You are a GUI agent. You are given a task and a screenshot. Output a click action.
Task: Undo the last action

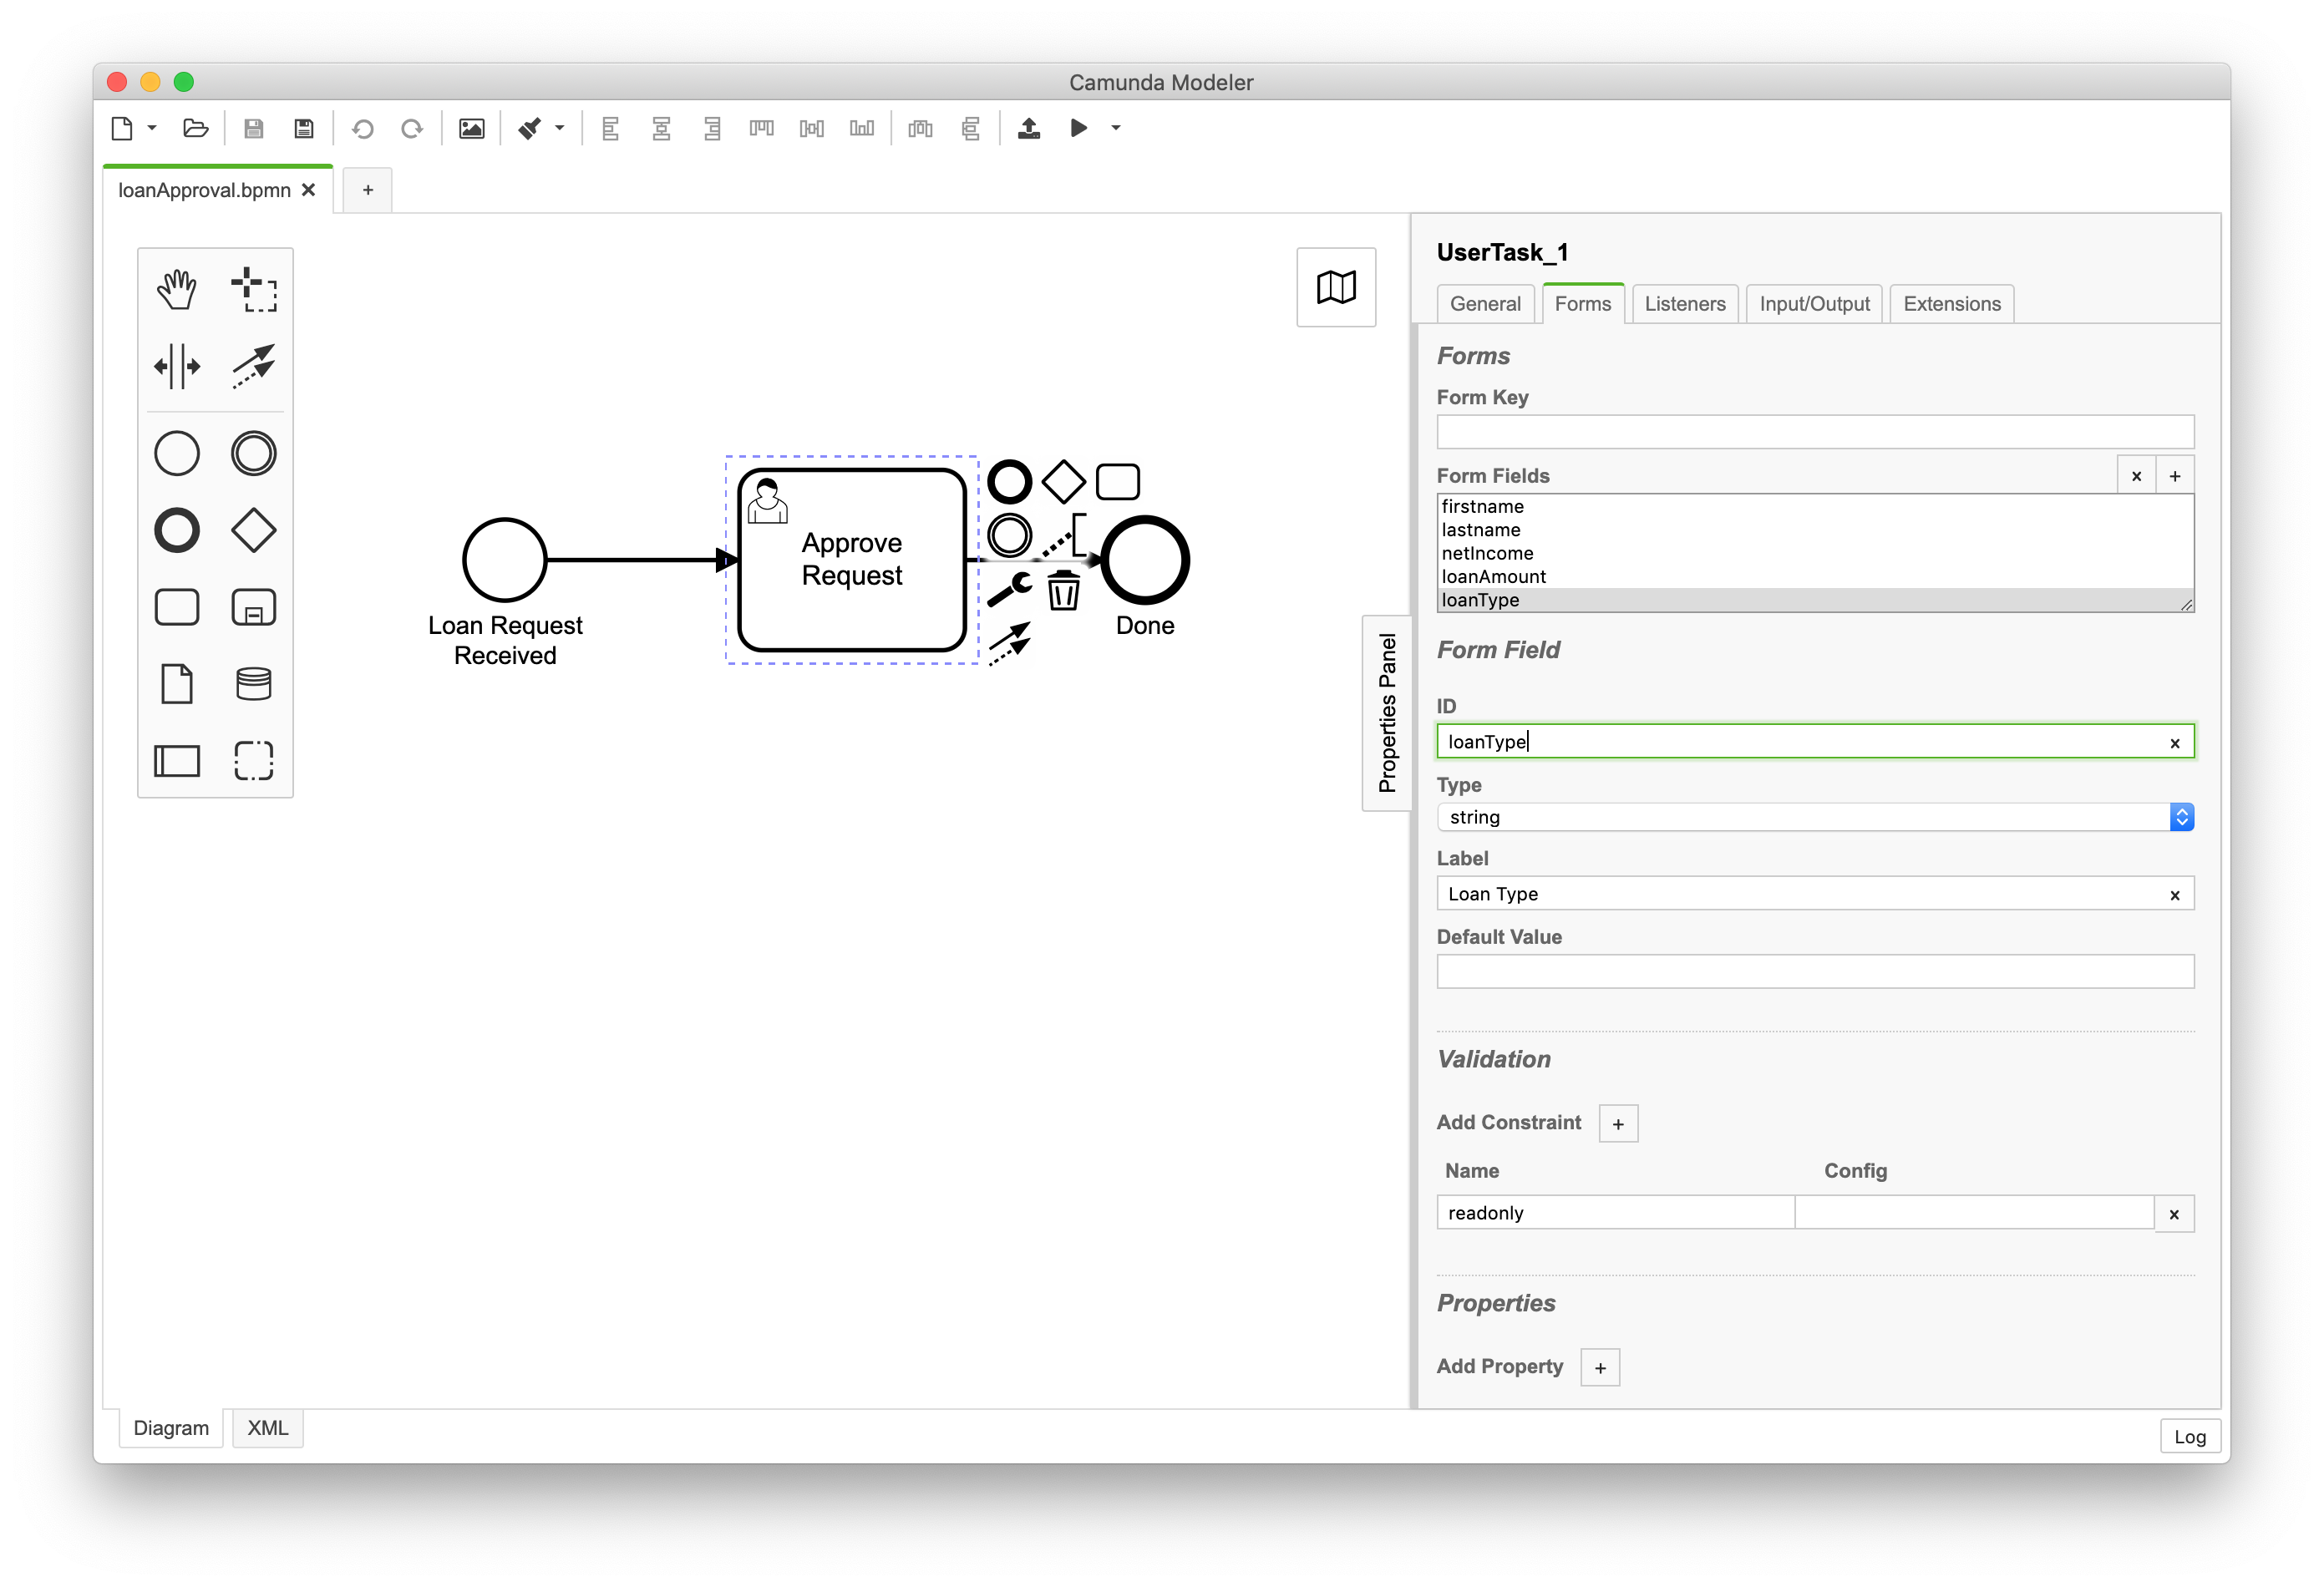click(x=363, y=128)
